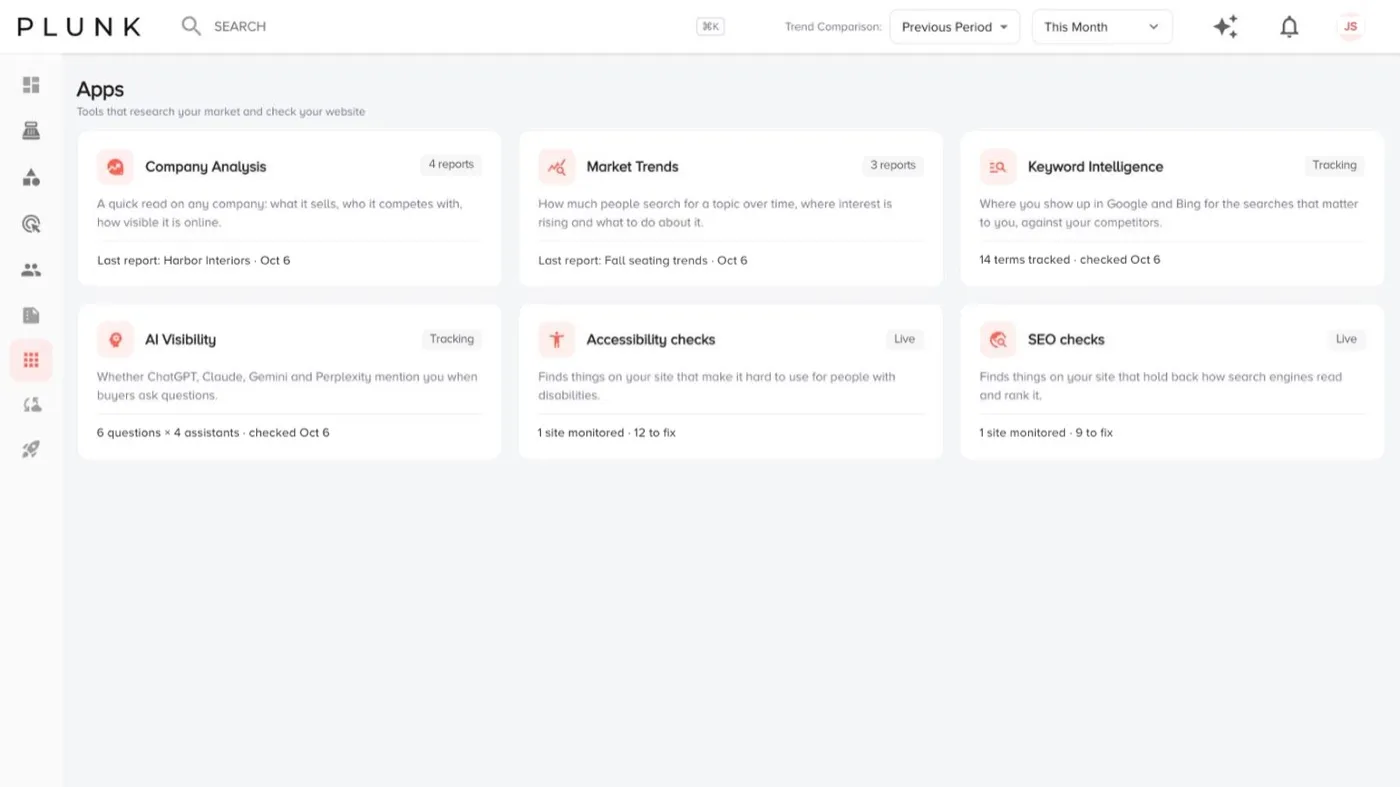Screen dimensions: 1400x787
Task: Click Live badge on SEO checks card
Action: 1347,339
